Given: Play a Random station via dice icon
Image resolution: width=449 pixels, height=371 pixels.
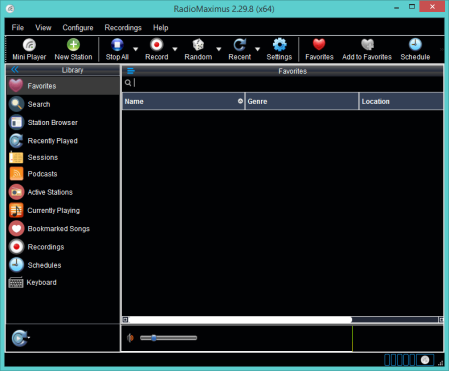Looking at the screenshot, I should pyautogui.click(x=198, y=49).
